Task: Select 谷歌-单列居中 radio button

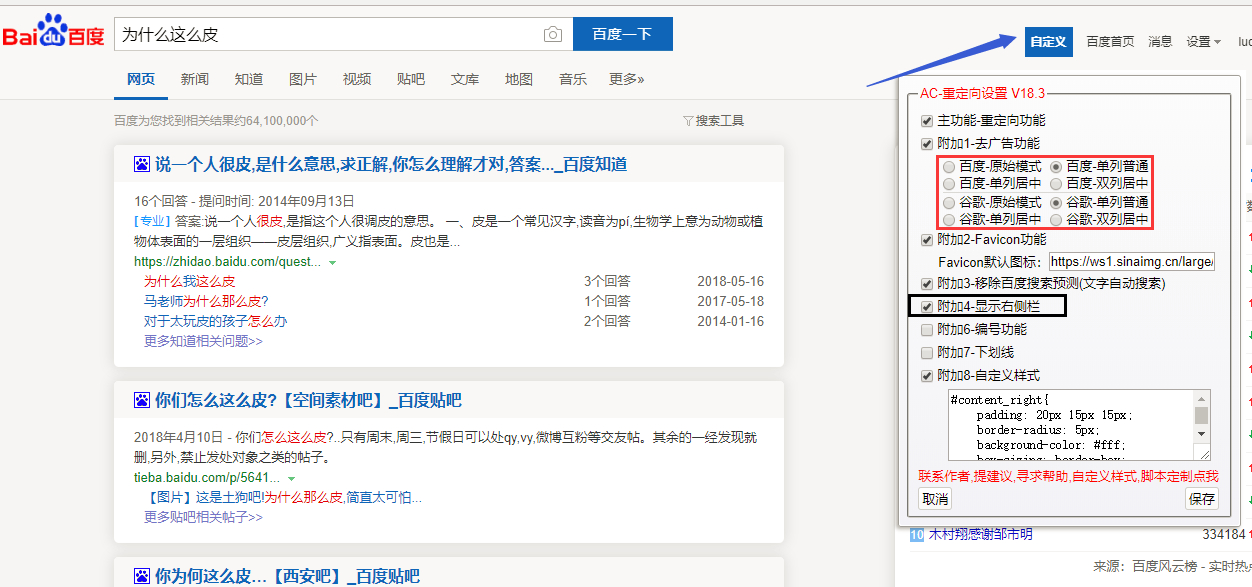Action: click(x=949, y=218)
